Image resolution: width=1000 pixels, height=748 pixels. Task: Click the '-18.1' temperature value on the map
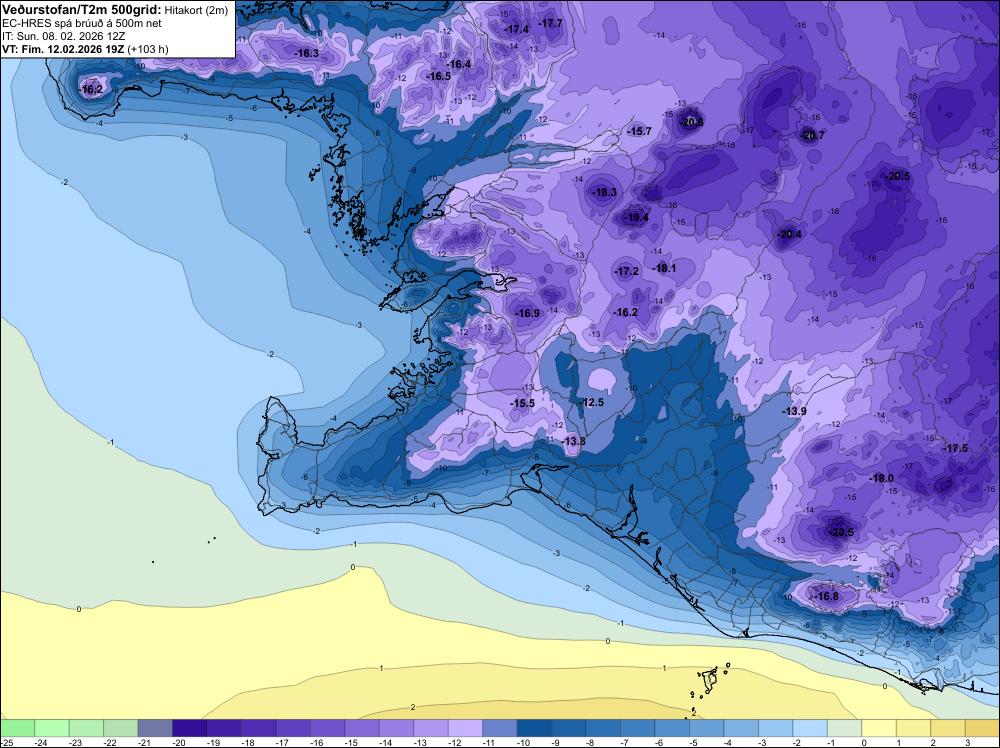coord(664,268)
